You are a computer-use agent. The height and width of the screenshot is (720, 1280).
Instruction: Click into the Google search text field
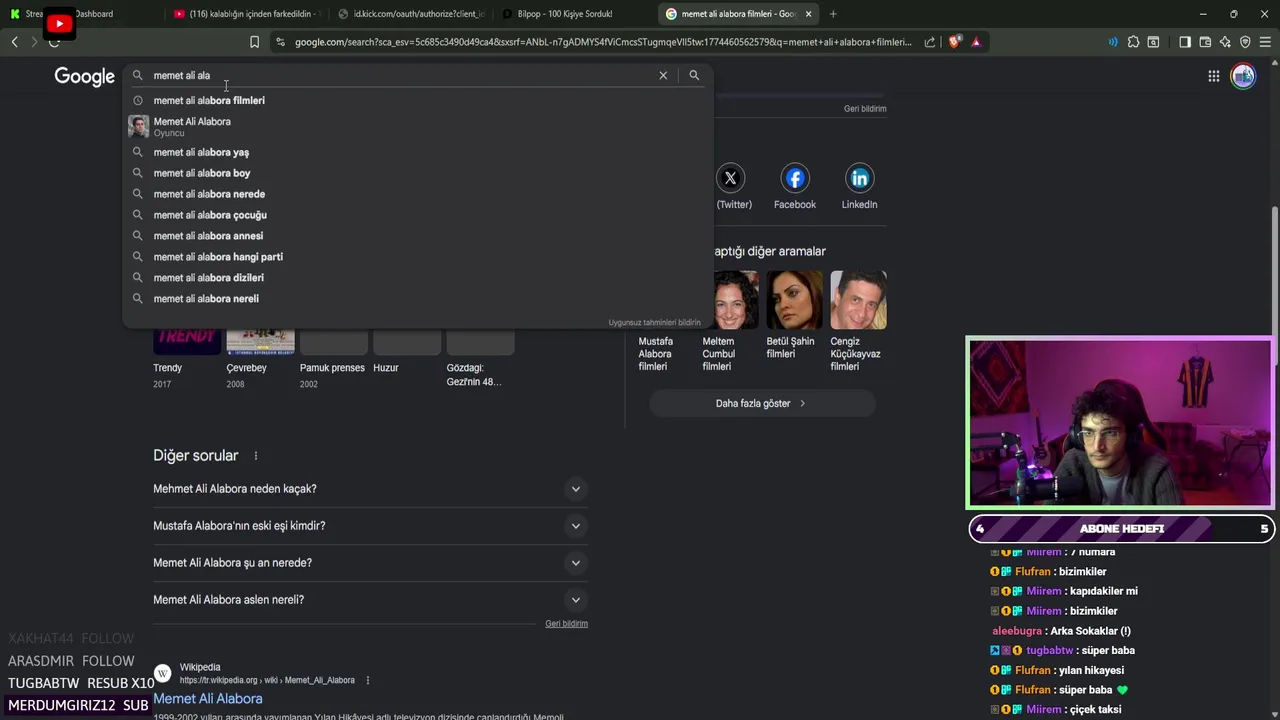click(400, 75)
